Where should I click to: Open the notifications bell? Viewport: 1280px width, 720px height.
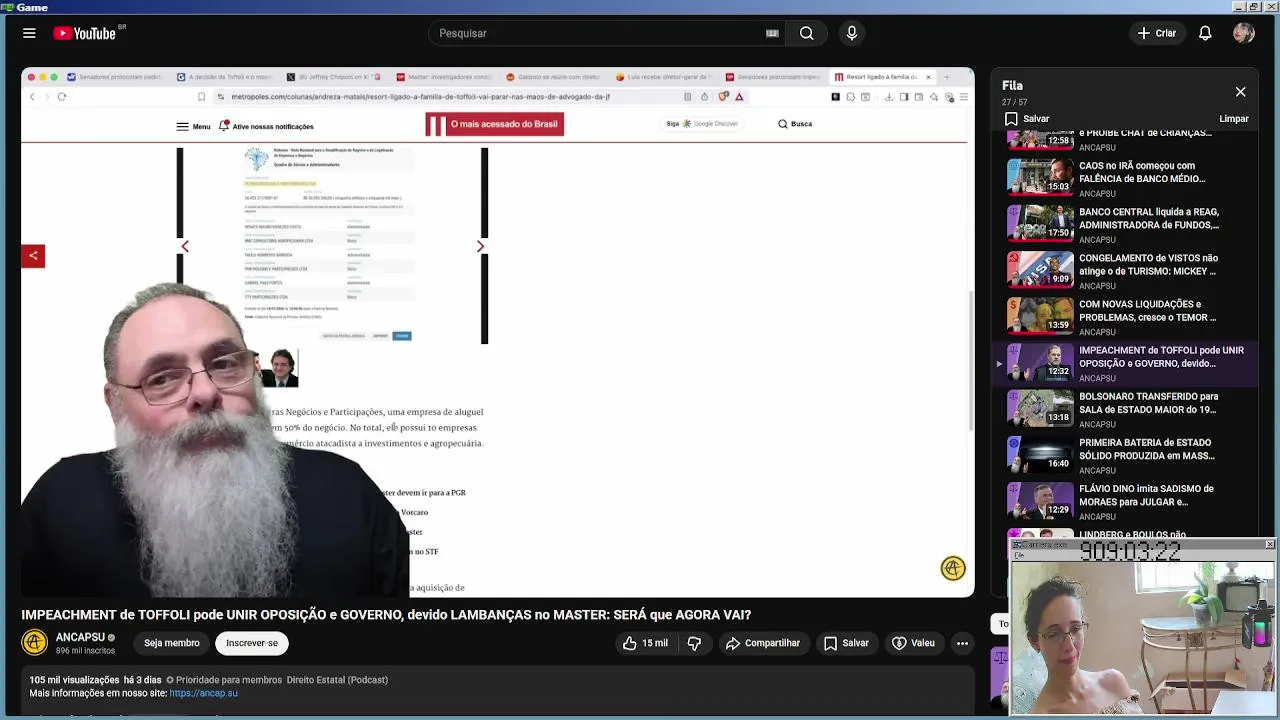coord(1205,33)
